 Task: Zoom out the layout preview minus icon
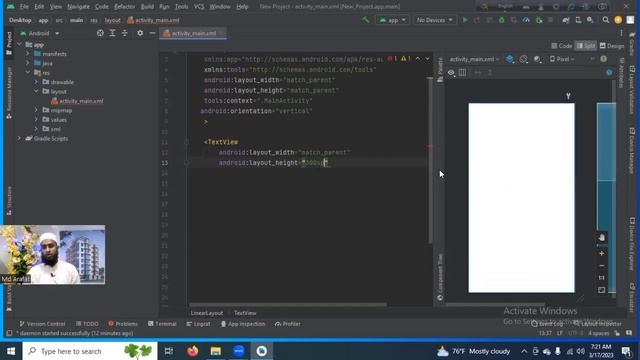coord(602,266)
